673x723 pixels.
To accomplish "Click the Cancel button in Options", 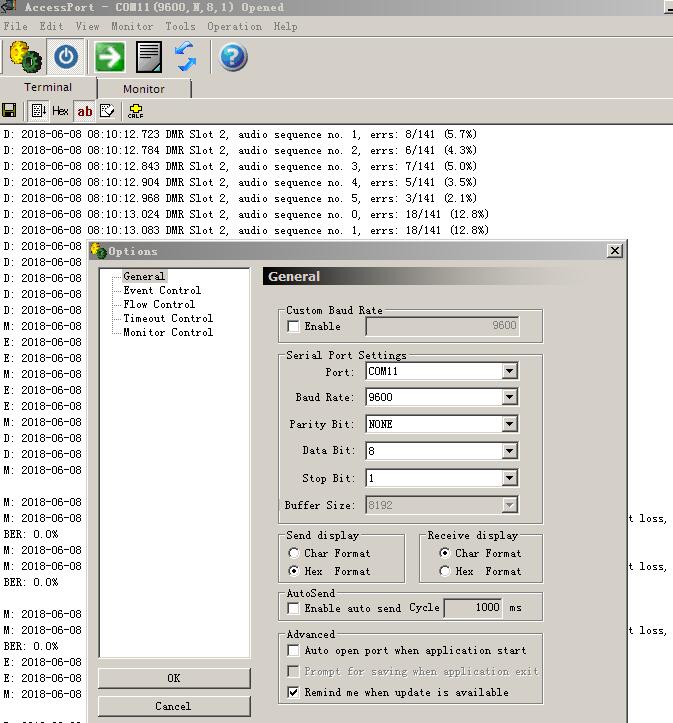I will pyautogui.click(x=174, y=706).
